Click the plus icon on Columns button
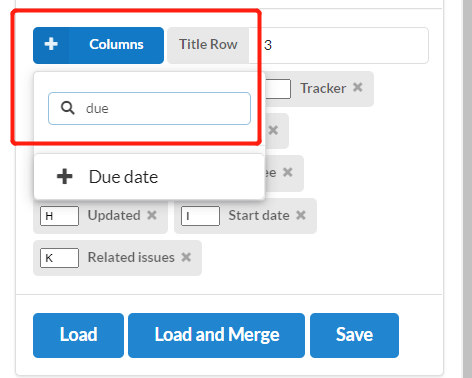Screen dimensions: 472x378 pos(51,44)
